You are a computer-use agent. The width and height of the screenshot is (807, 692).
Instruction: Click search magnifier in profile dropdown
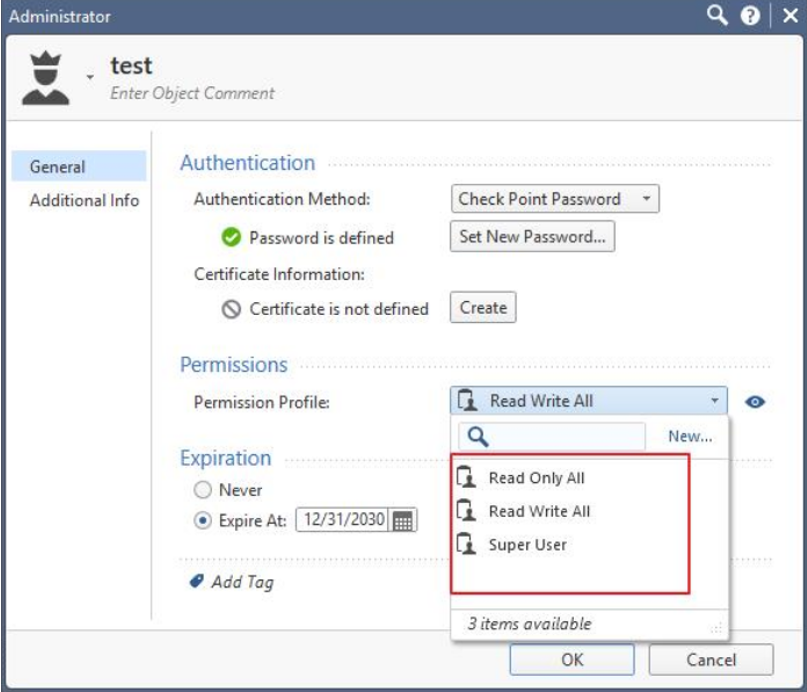(x=477, y=436)
